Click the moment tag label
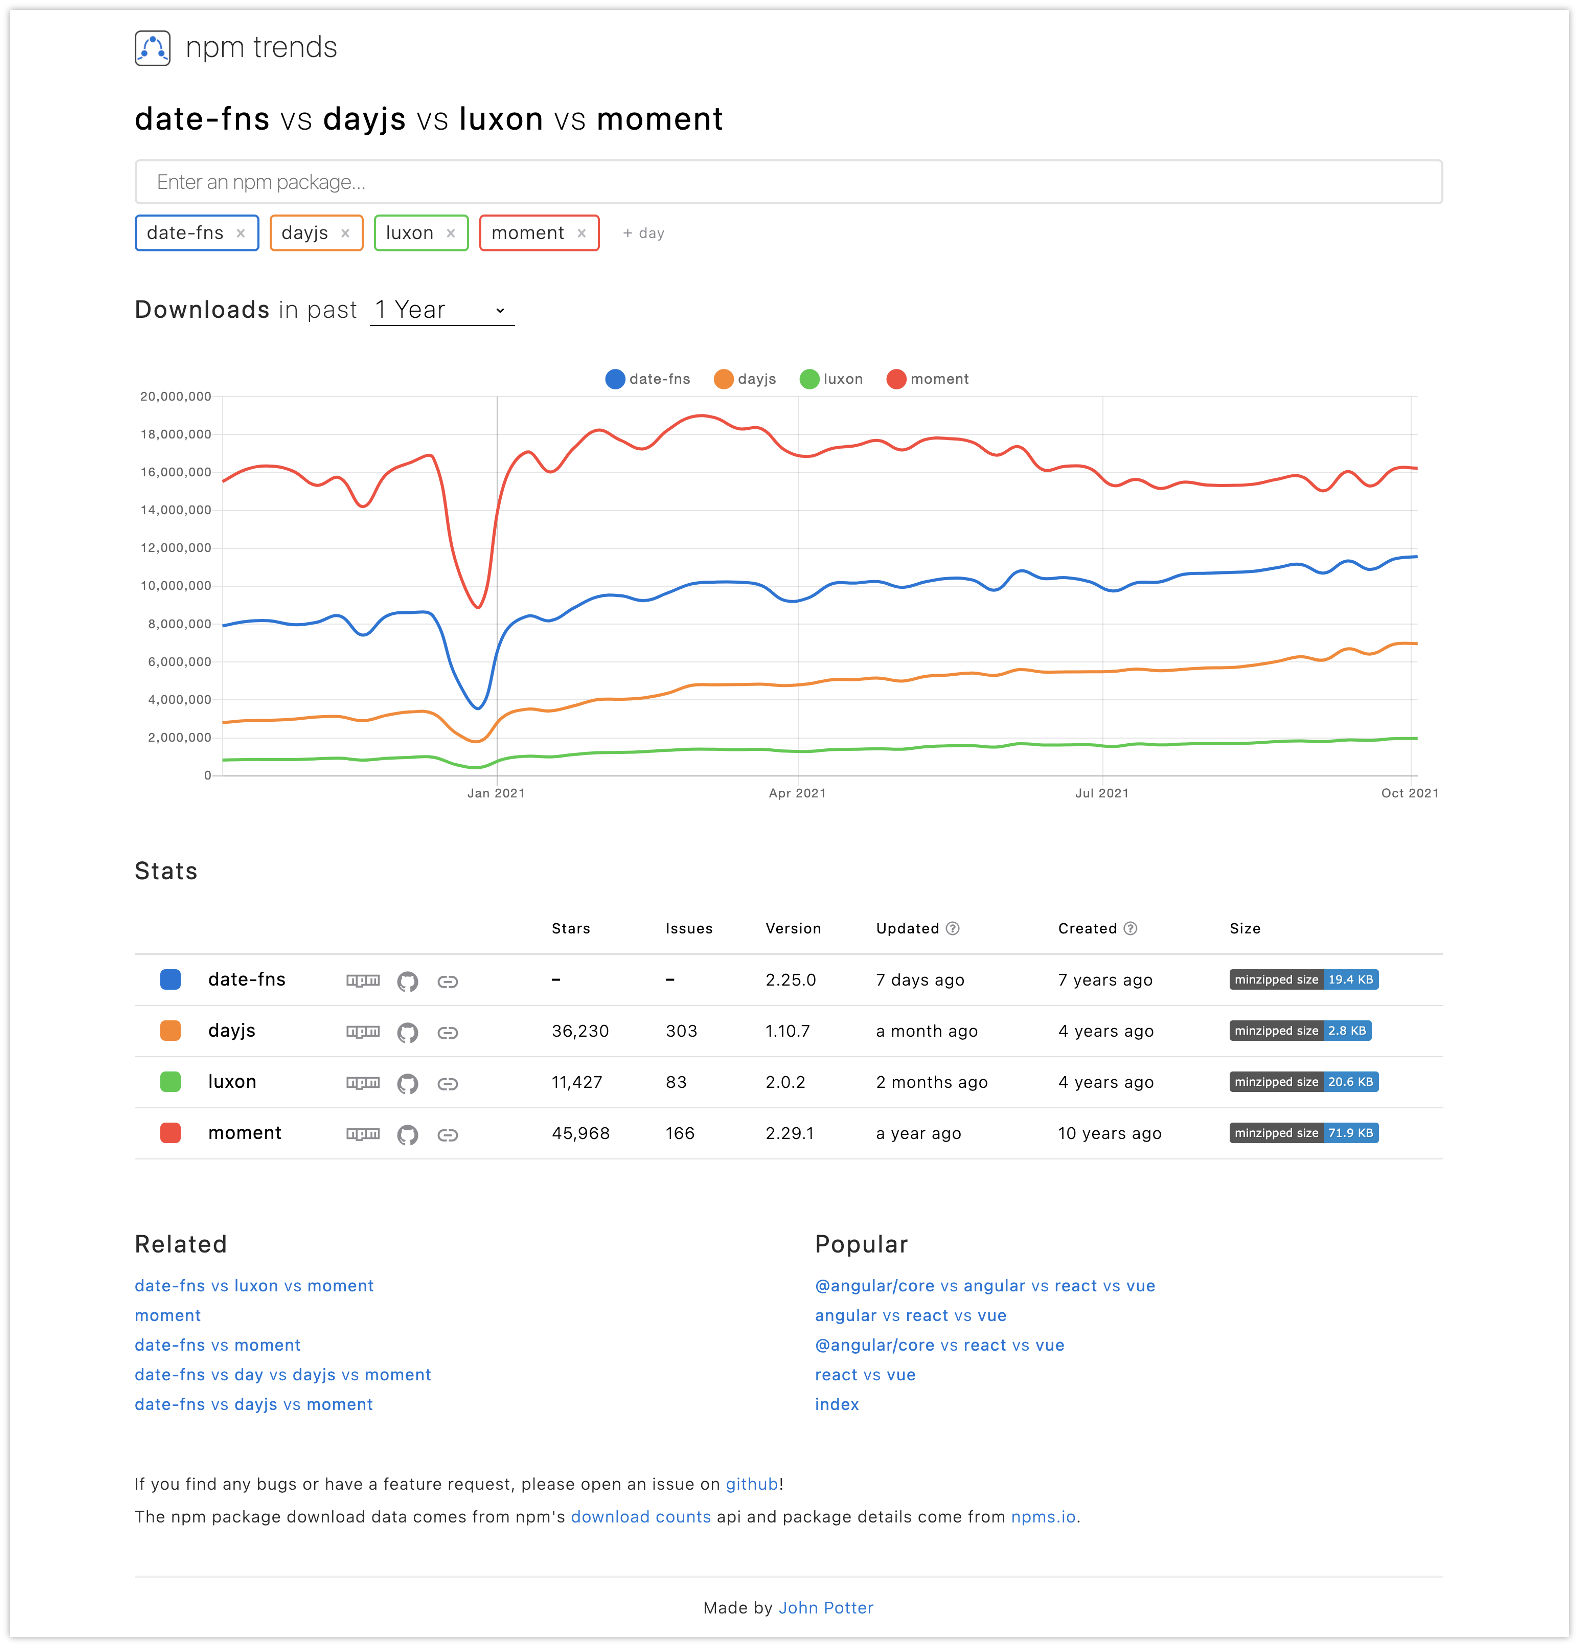This screenshot has width=1579, height=1647. tap(528, 233)
